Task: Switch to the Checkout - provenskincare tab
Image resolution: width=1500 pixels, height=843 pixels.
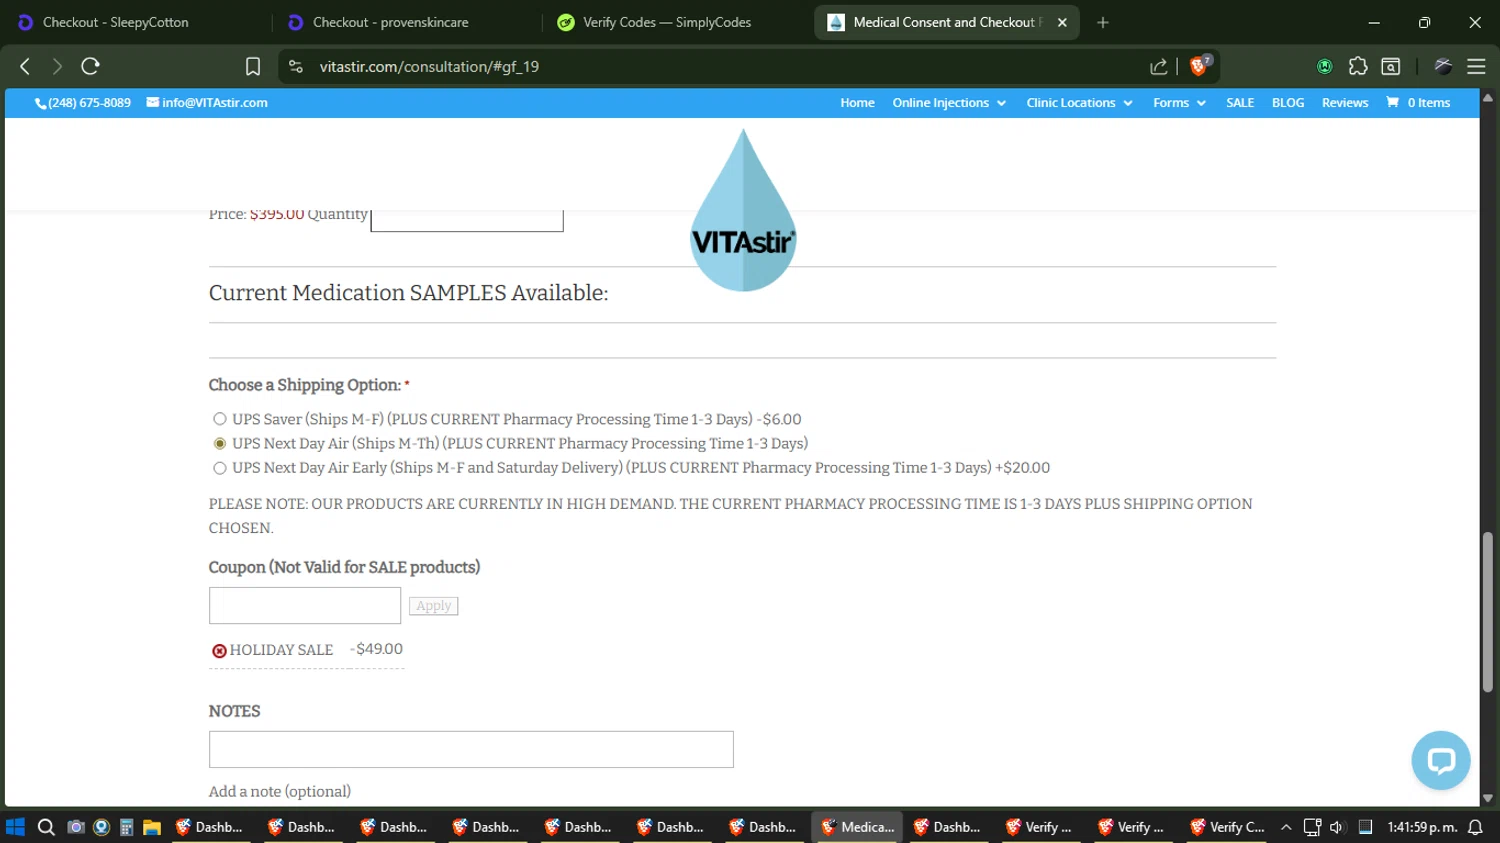Action: pyautogui.click(x=405, y=22)
